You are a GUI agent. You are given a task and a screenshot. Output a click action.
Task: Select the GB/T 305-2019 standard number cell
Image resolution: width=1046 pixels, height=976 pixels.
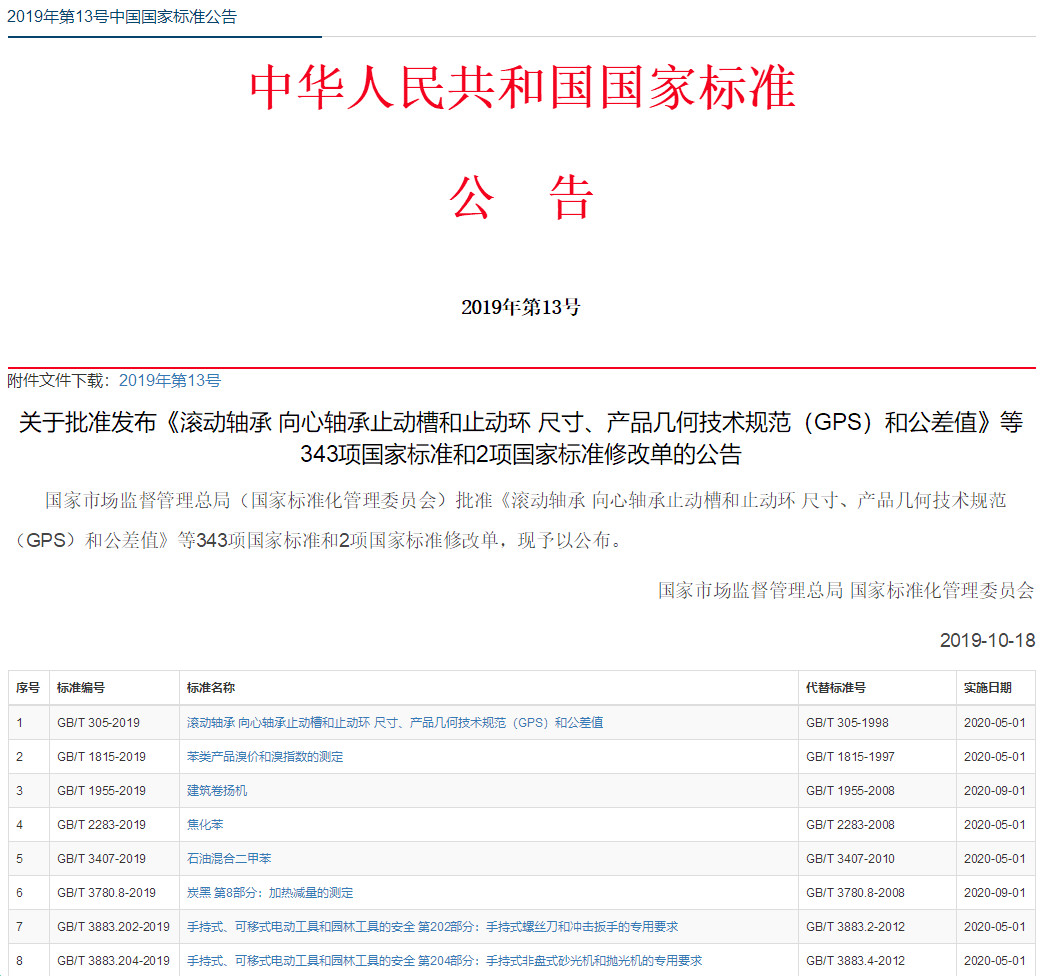pyautogui.click(x=98, y=722)
